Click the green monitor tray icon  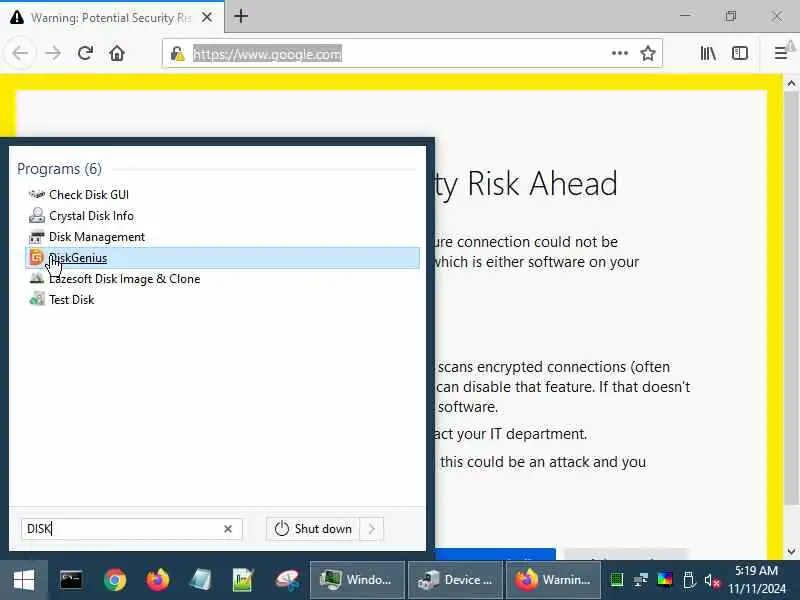click(616, 580)
